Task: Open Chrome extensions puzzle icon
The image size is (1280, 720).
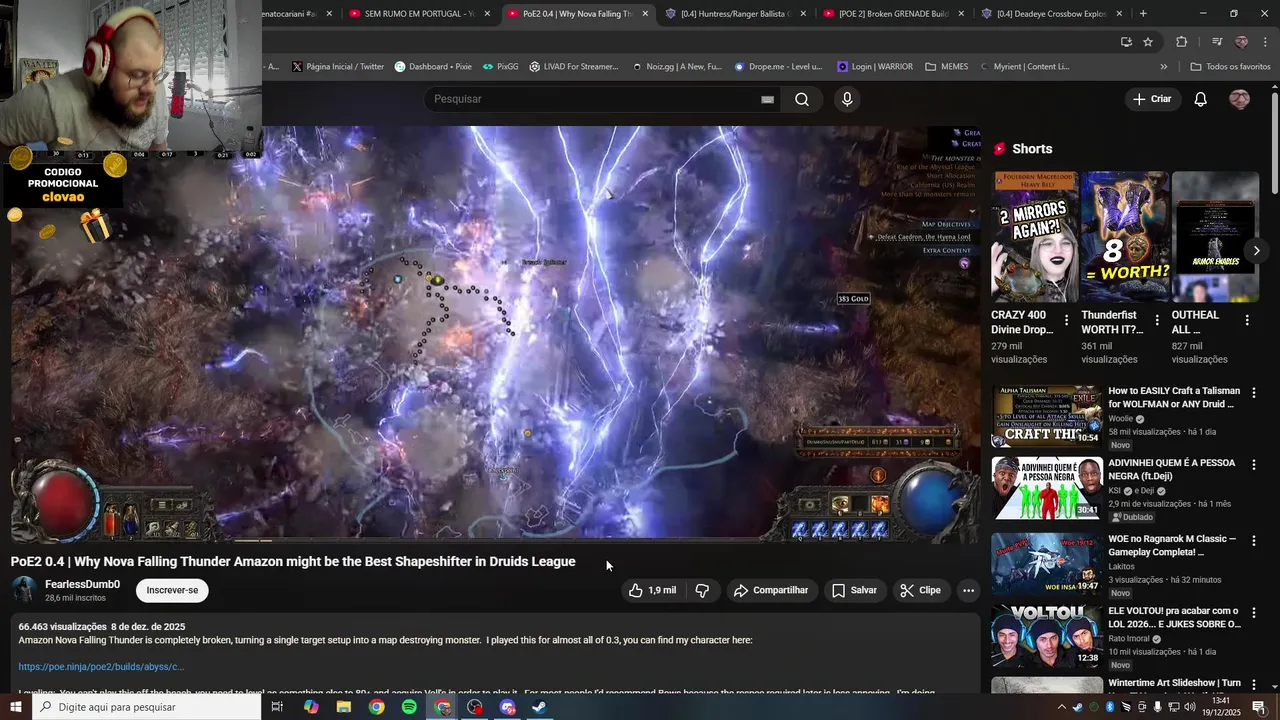Action: tap(1182, 41)
